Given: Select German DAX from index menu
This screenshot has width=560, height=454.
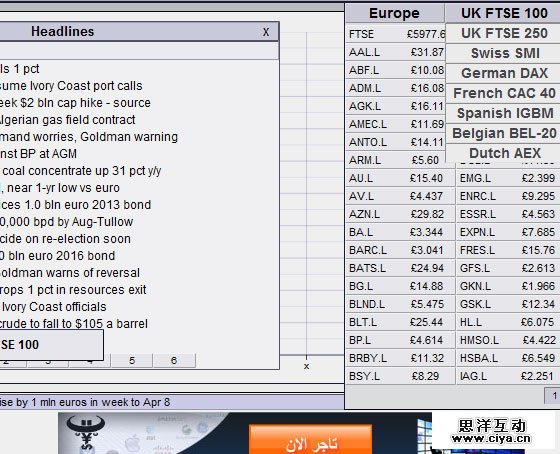Looking at the screenshot, I should (x=504, y=73).
